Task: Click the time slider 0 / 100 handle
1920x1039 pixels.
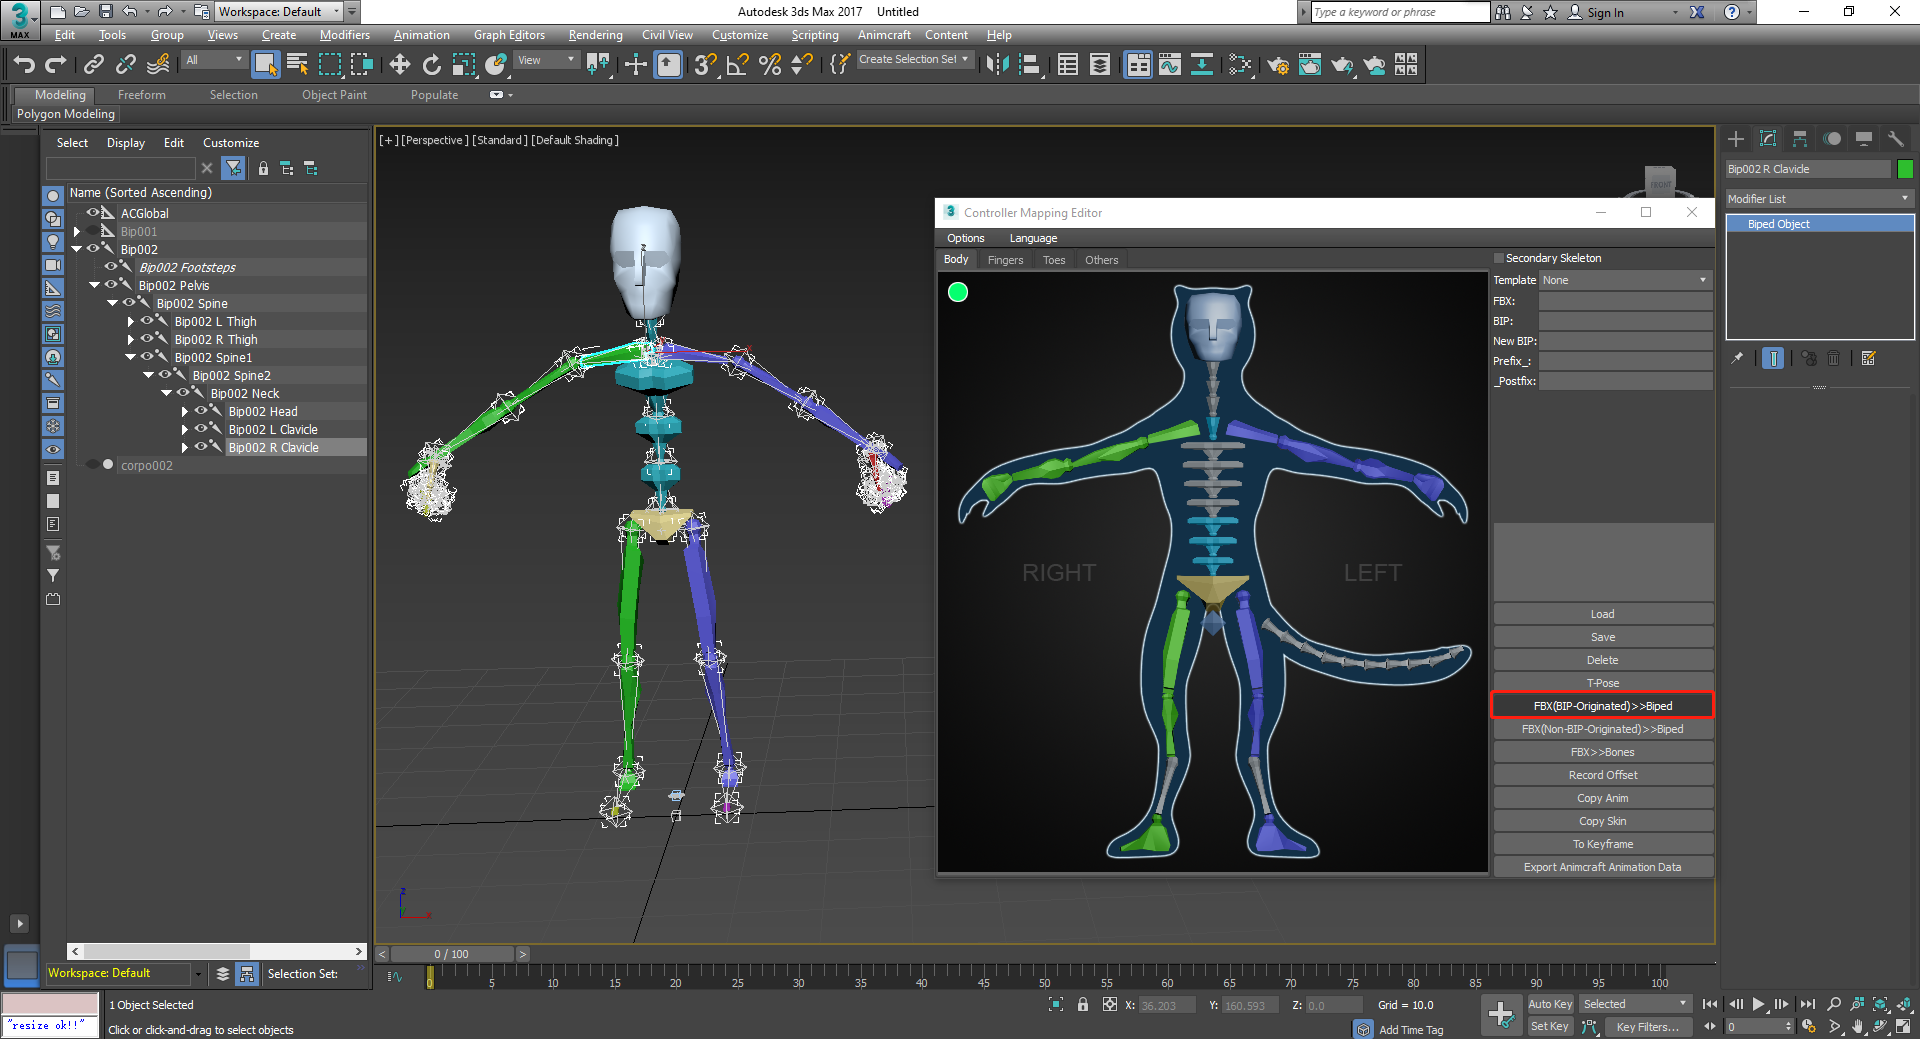Action: point(452,954)
